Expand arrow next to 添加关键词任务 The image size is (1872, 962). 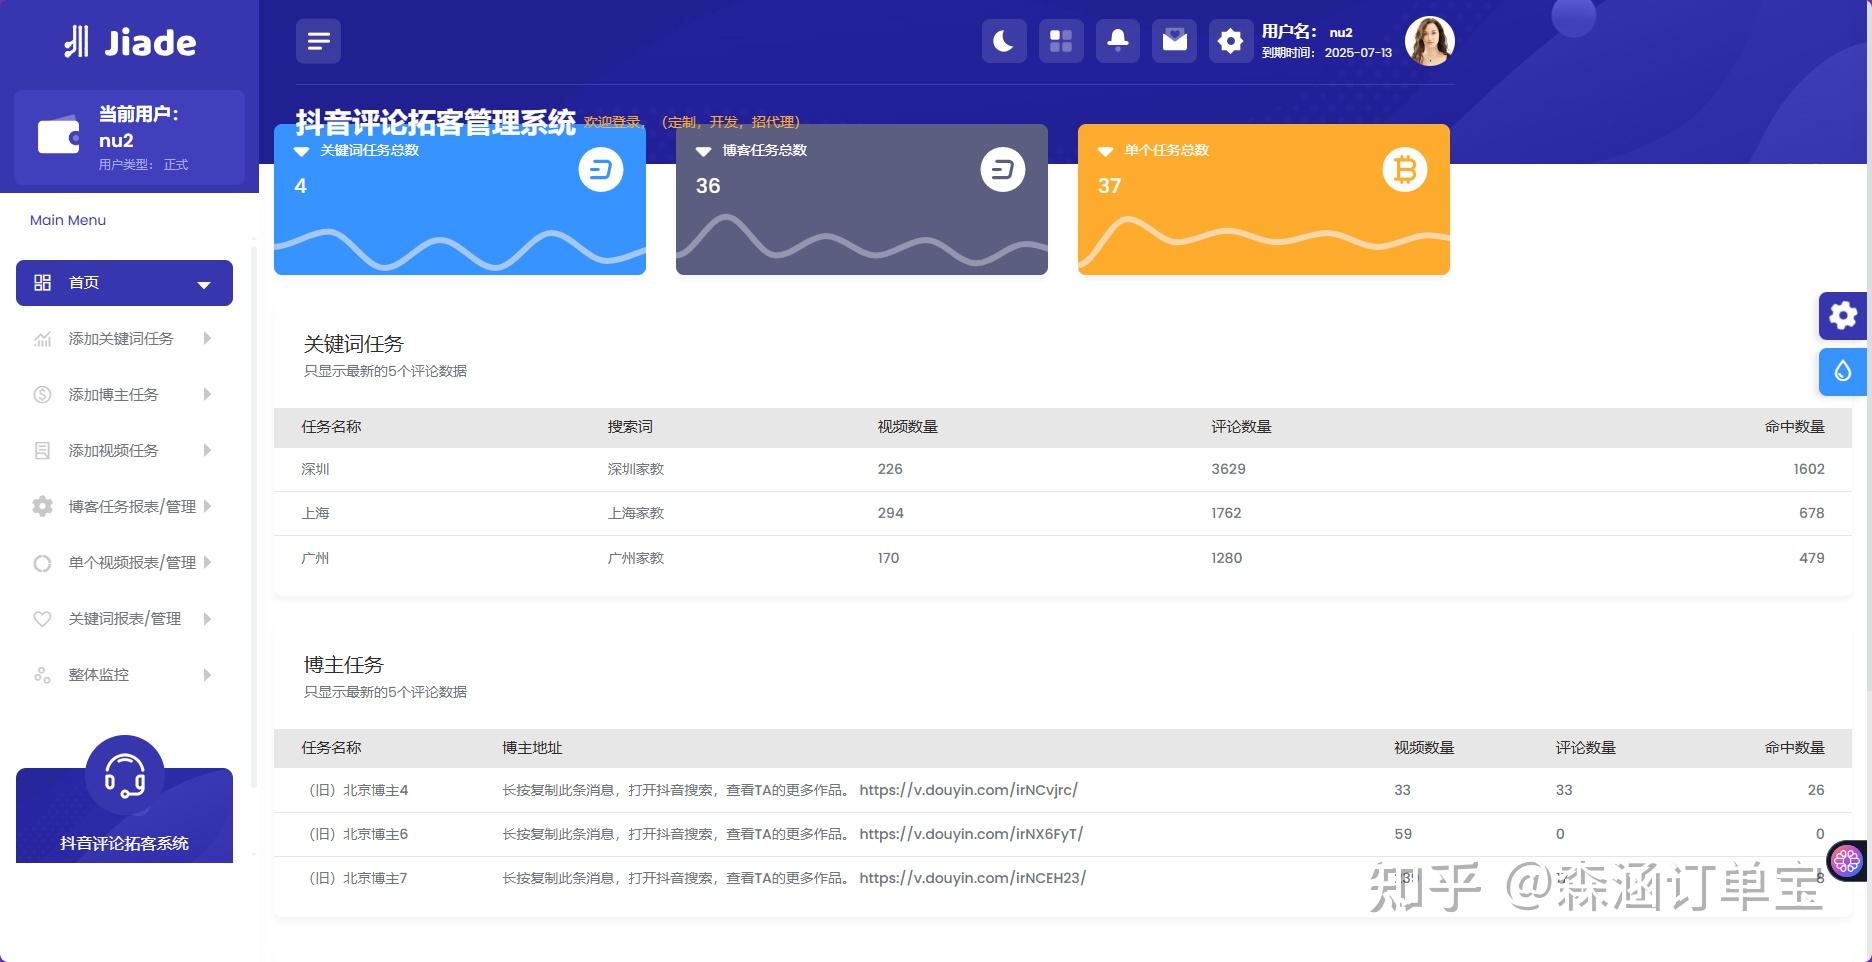point(207,338)
